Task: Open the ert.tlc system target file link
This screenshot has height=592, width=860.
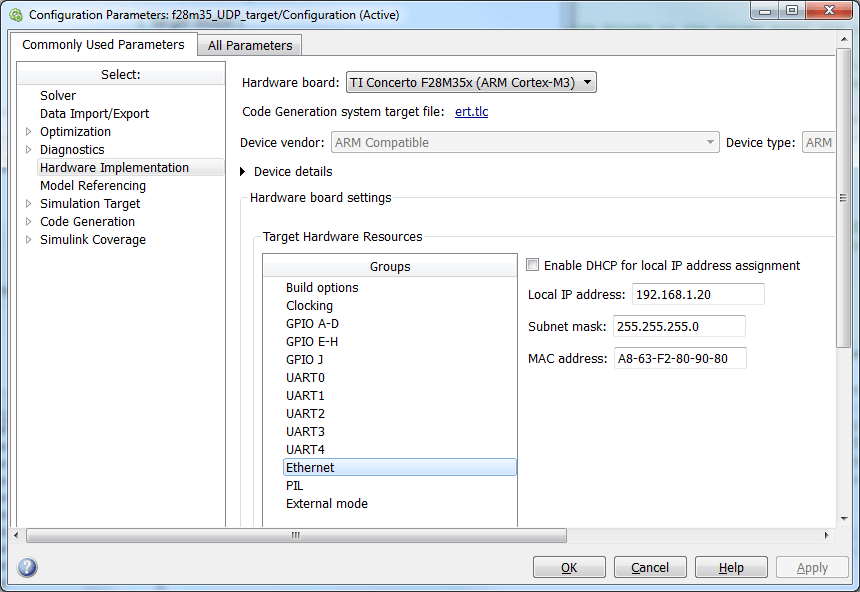Action: 471,111
